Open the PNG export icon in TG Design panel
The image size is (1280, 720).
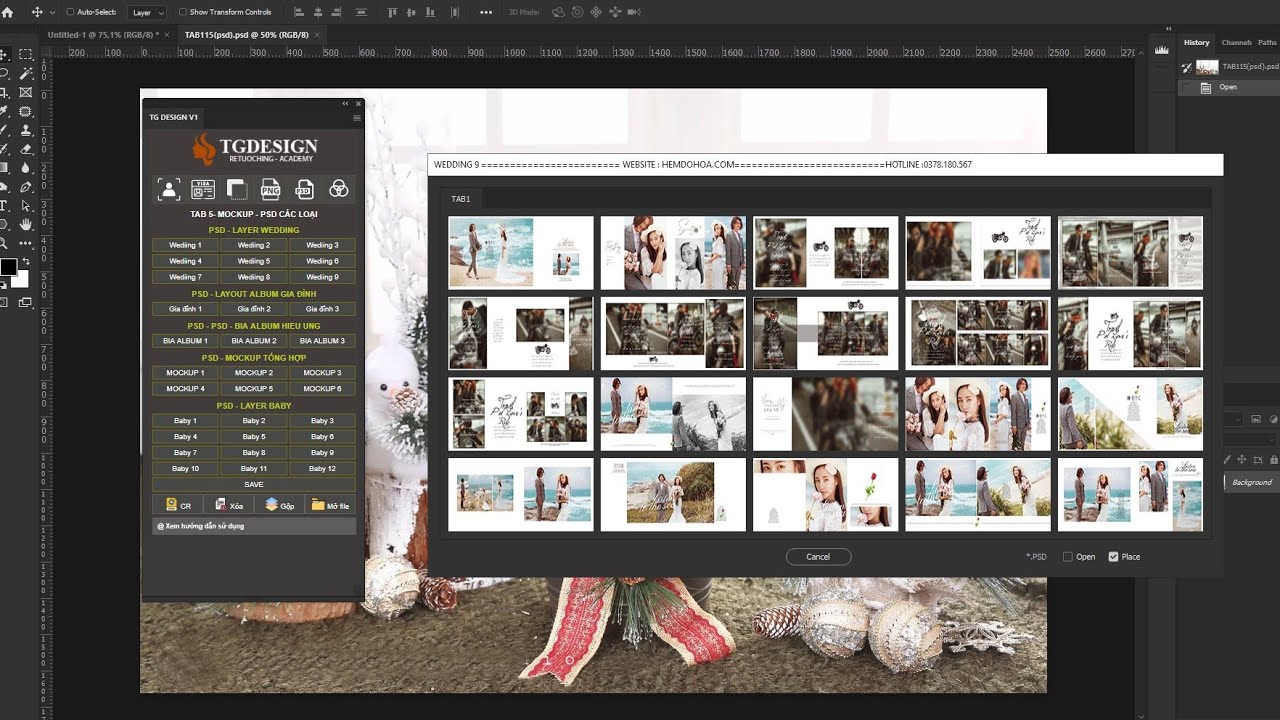click(270, 189)
